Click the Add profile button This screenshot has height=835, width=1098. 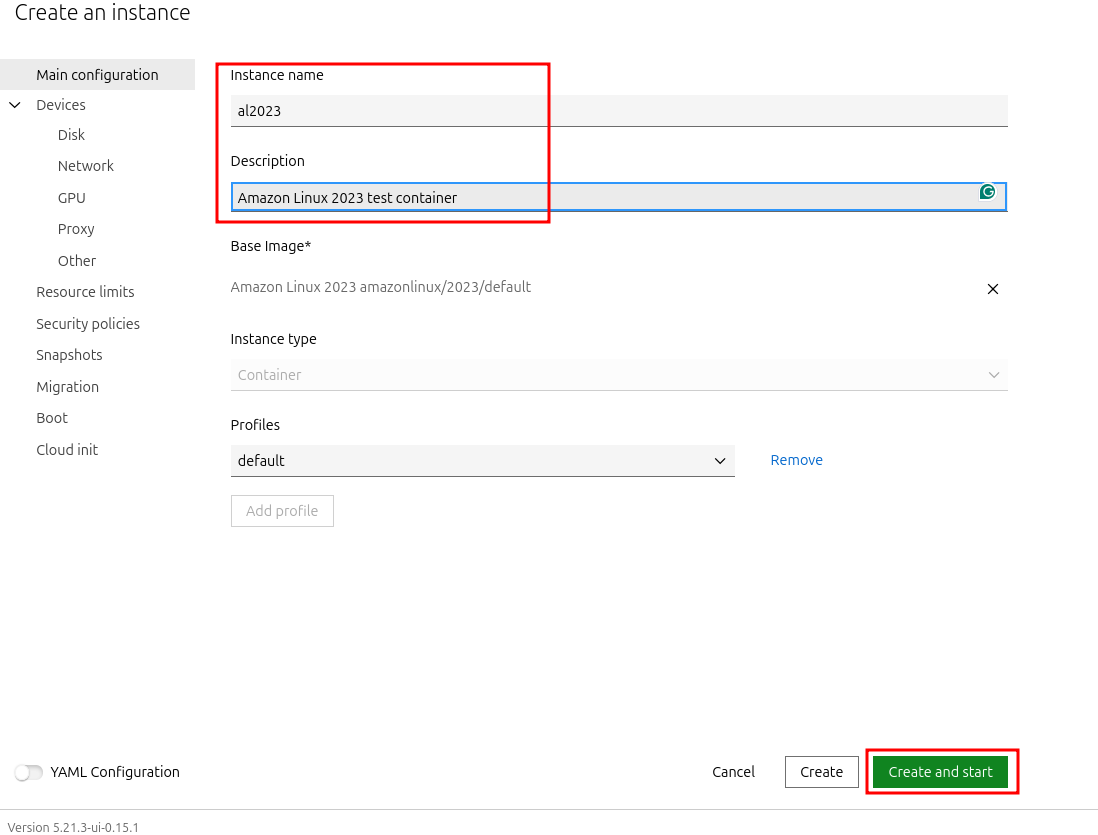[282, 511]
